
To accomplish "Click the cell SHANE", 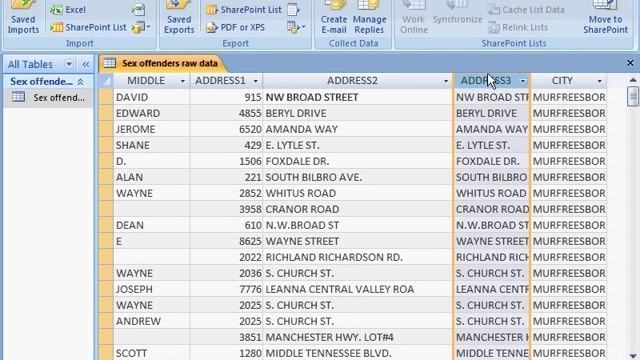I will coord(151,145).
